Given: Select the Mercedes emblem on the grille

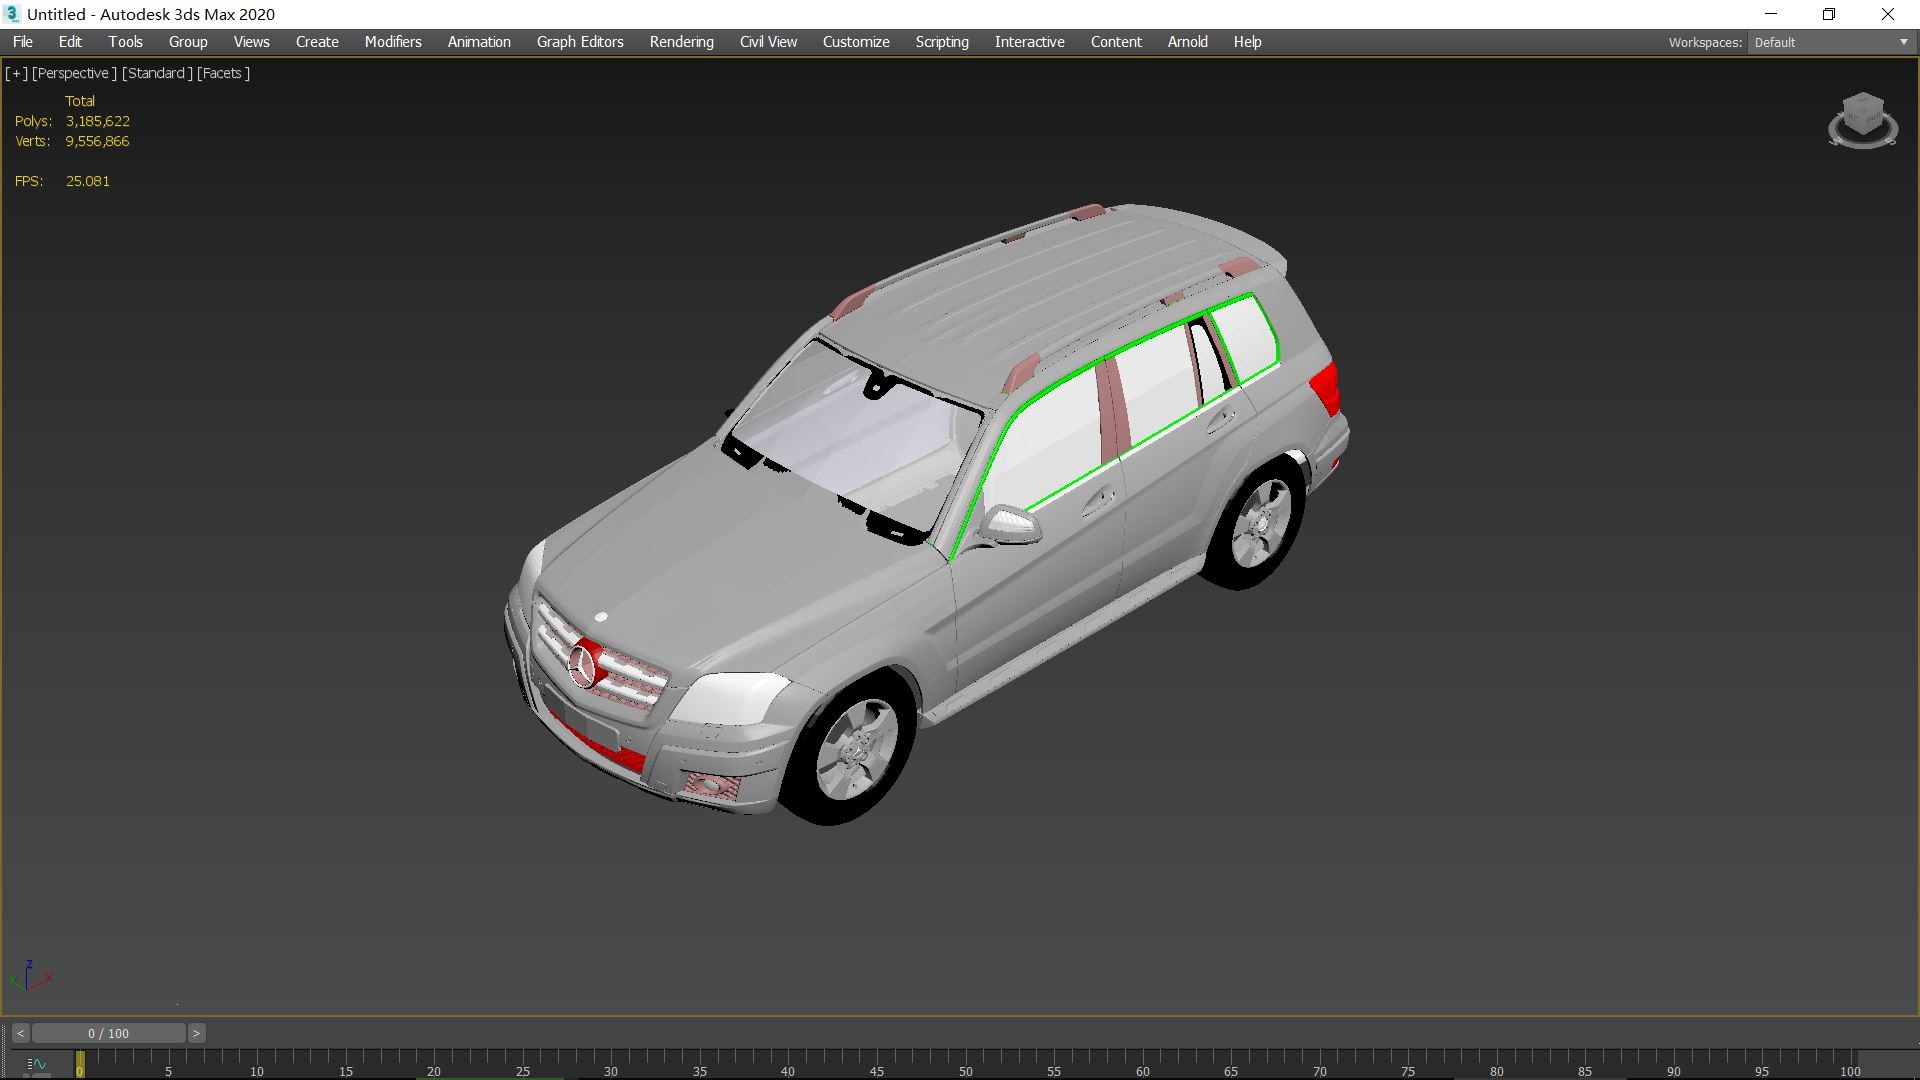Looking at the screenshot, I should 582,665.
